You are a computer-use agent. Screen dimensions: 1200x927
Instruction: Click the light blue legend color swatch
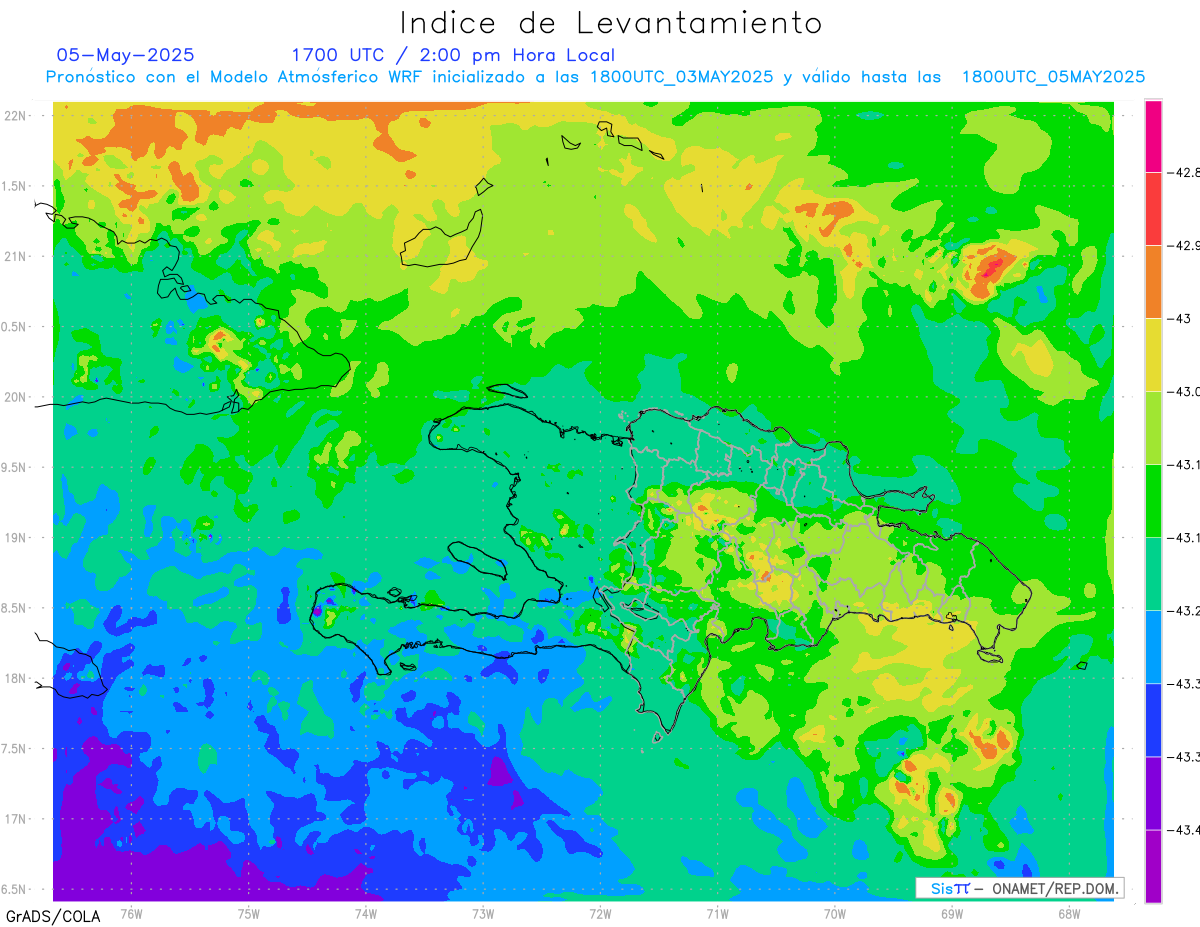point(1153,647)
